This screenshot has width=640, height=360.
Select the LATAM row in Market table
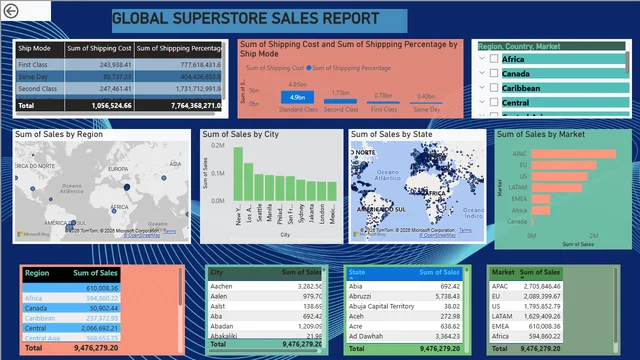click(526, 316)
